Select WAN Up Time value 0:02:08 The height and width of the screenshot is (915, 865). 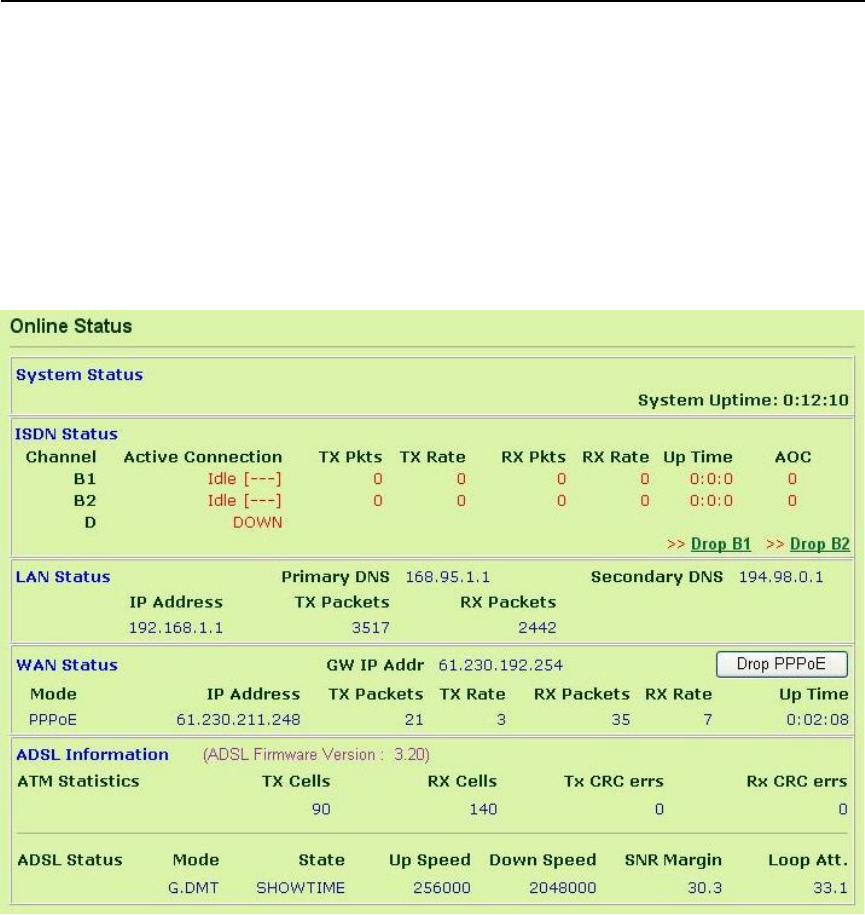click(x=817, y=720)
